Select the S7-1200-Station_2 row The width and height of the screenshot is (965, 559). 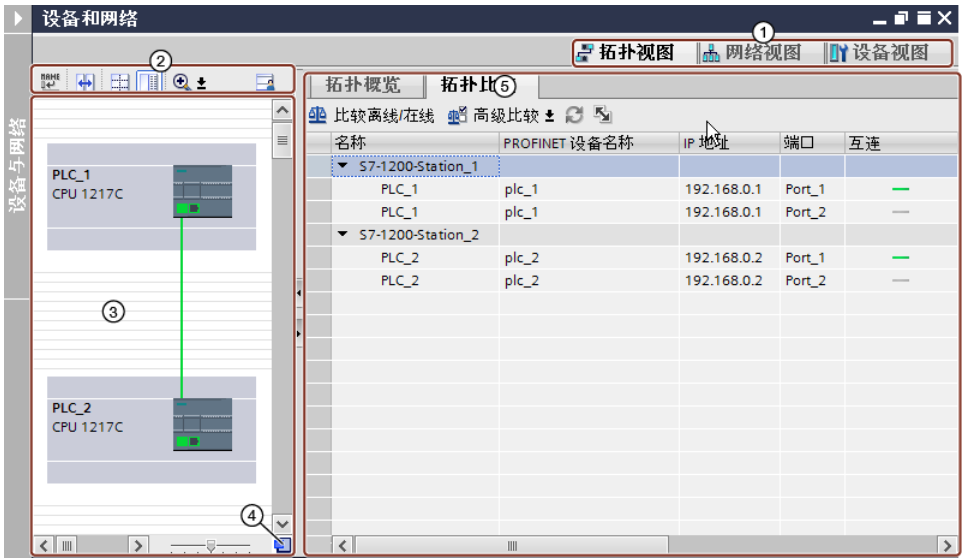(x=632, y=235)
